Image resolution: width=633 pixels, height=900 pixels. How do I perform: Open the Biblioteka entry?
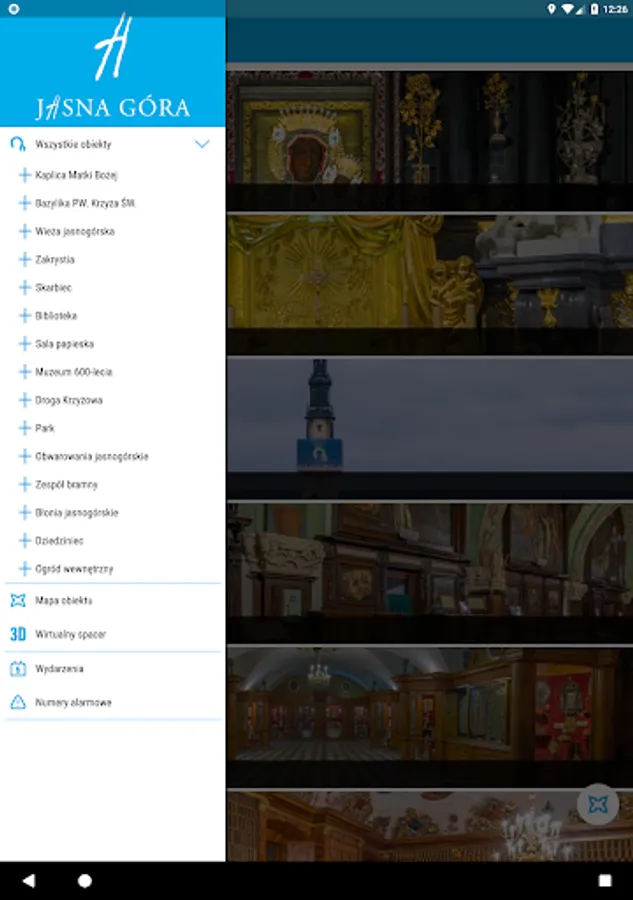pyautogui.click(x=56, y=316)
